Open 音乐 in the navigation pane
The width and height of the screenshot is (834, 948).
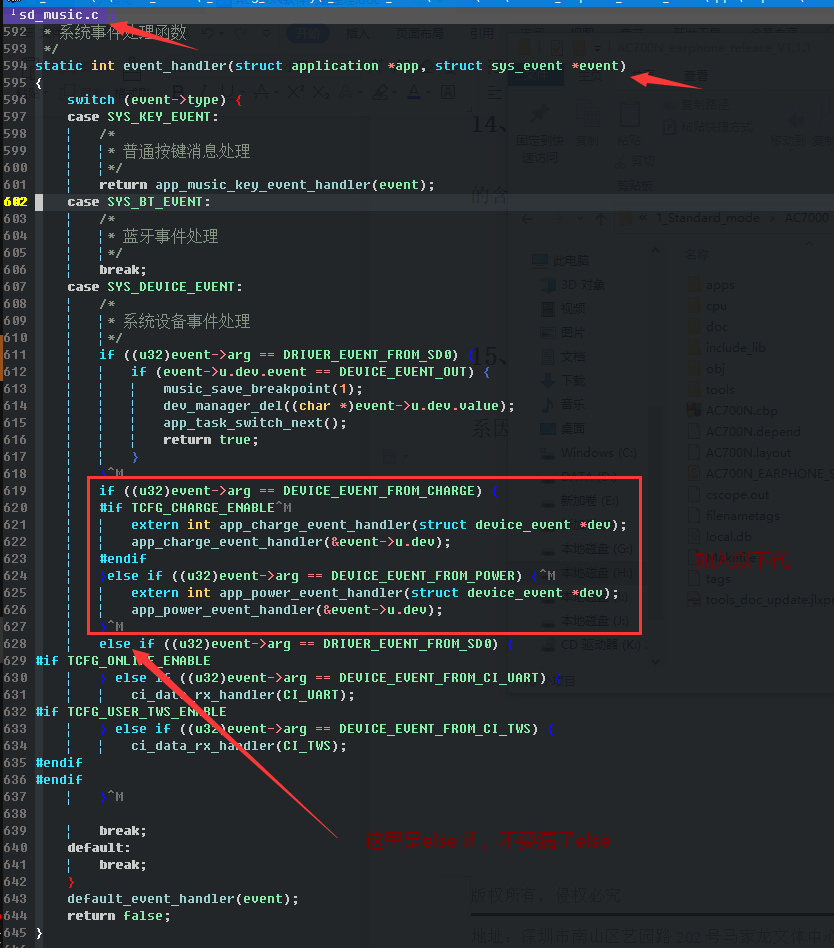pyautogui.click(x=563, y=404)
